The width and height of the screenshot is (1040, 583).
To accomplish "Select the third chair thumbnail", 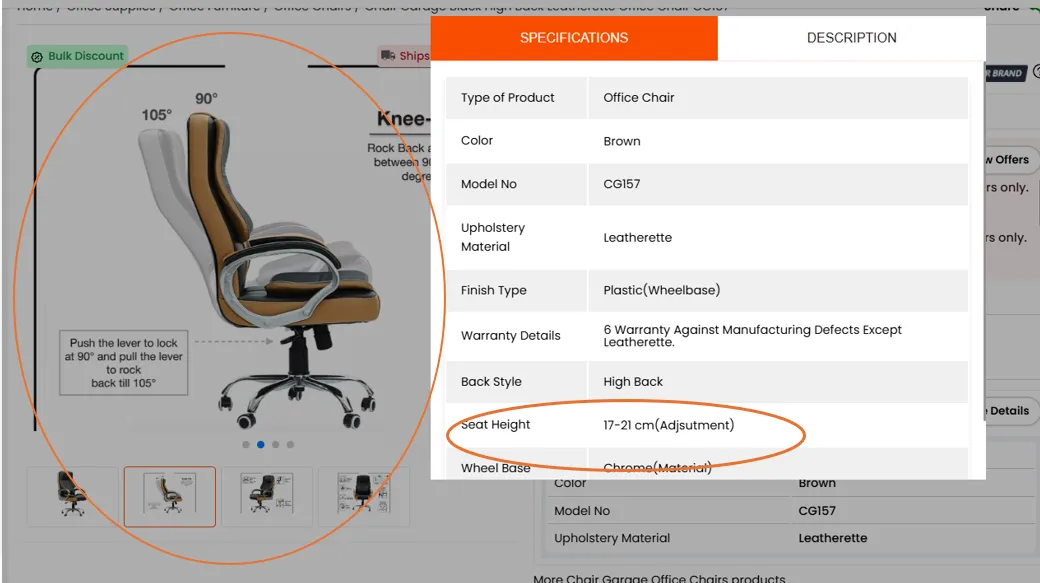I will [x=267, y=496].
